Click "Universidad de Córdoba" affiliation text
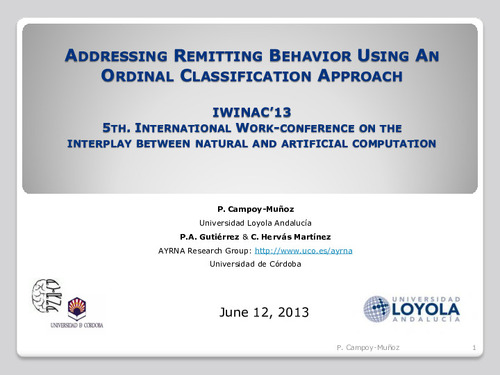Image resolution: width=500 pixels, height=375 pixels. click(x=255, y=264)
